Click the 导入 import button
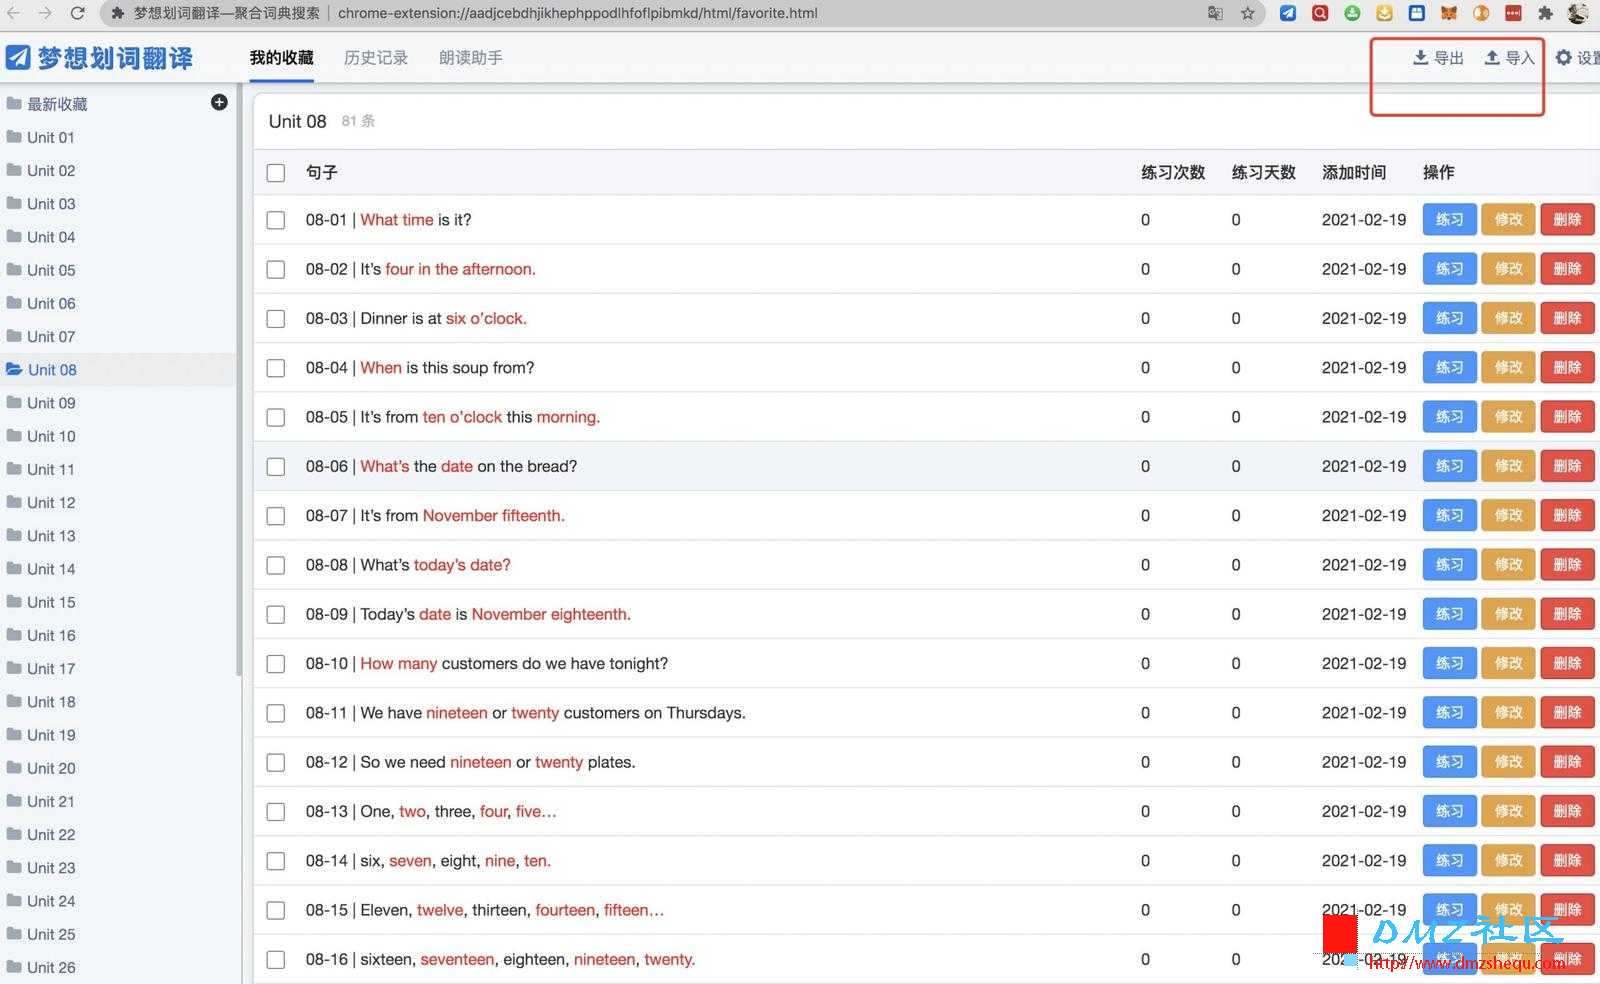1600x984 pixels. (x=1509, y=58)
